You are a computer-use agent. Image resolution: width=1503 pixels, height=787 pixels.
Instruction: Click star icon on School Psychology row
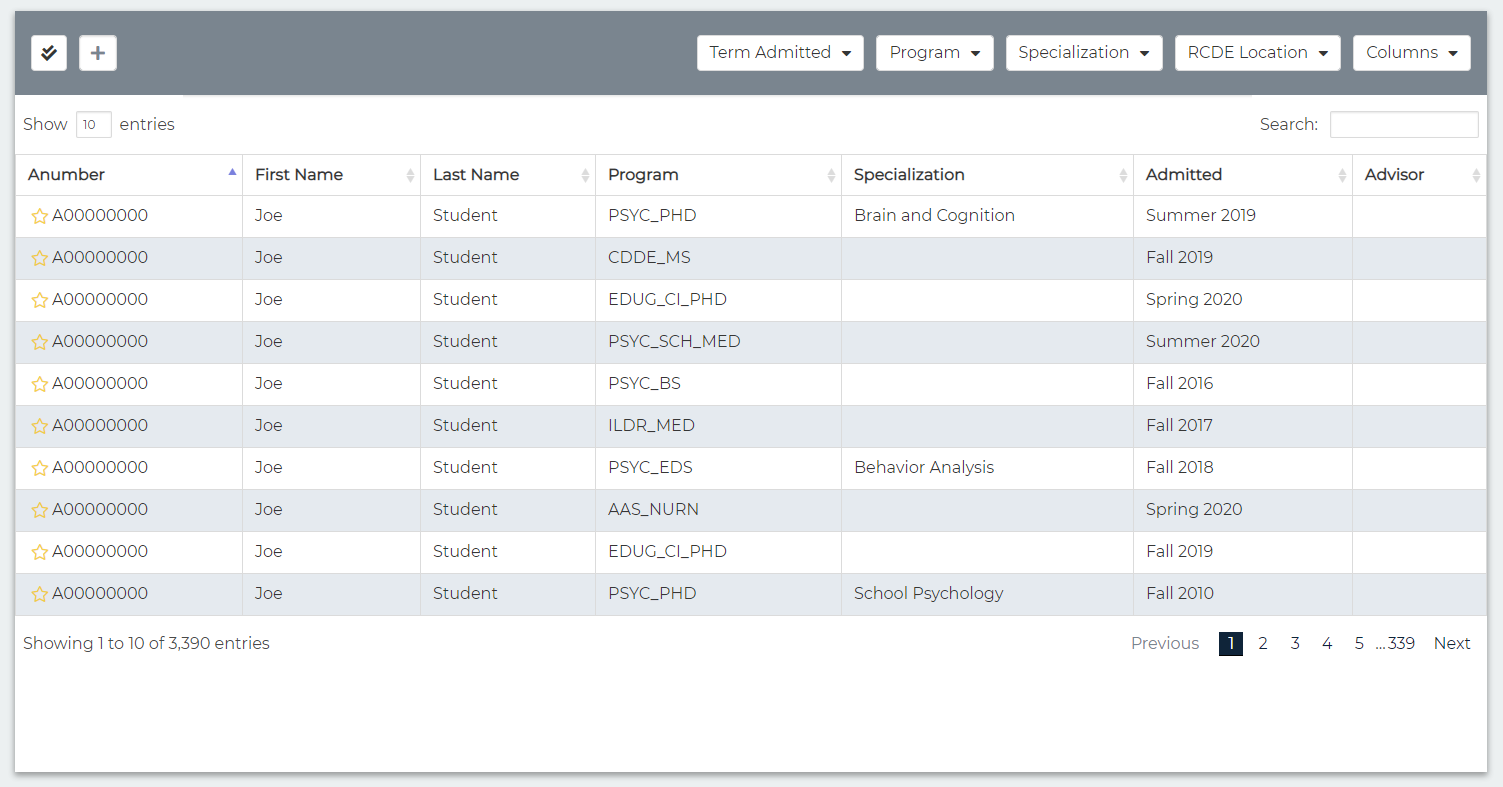click(40, 594)
